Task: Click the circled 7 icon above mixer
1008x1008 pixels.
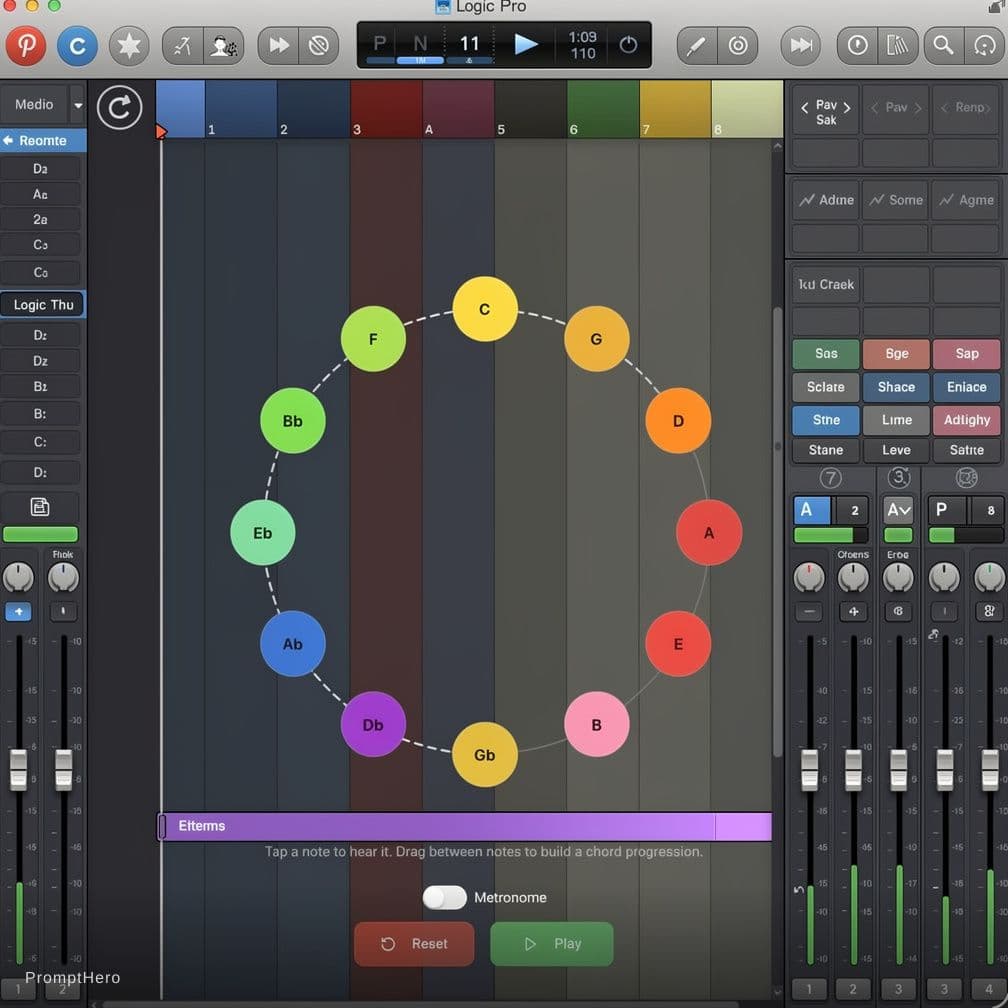Action: click(830, 478)
